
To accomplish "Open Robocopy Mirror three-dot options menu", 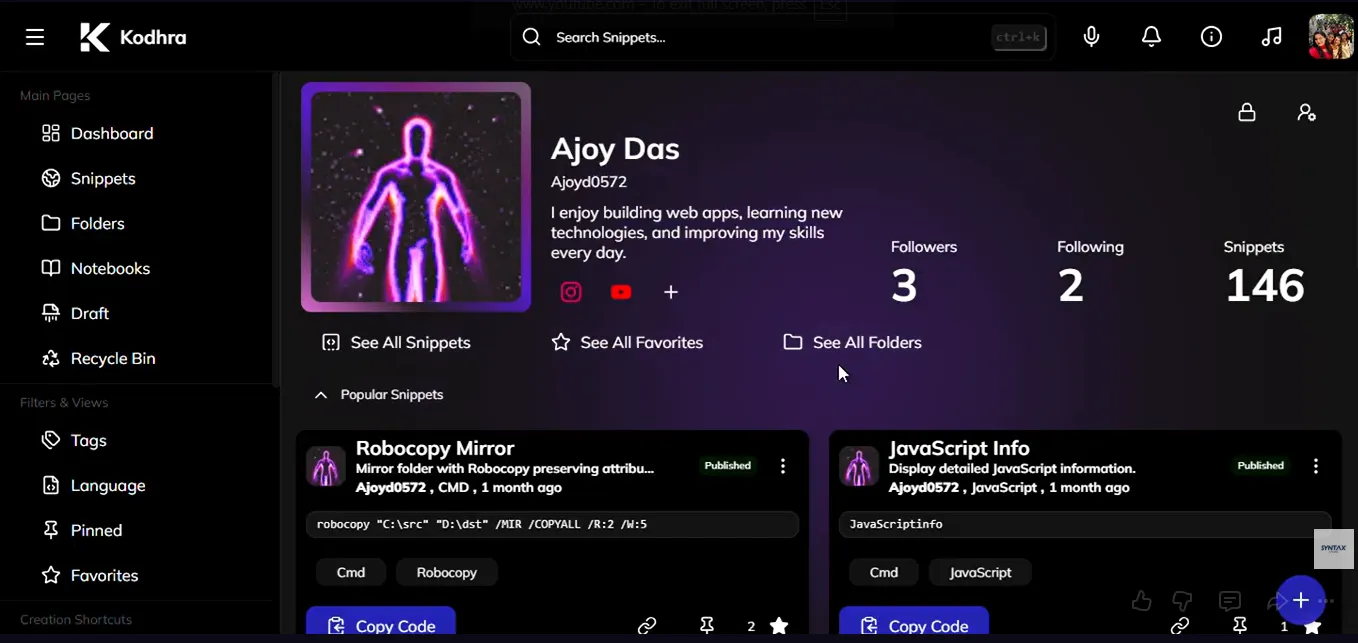I will point(783,466).
